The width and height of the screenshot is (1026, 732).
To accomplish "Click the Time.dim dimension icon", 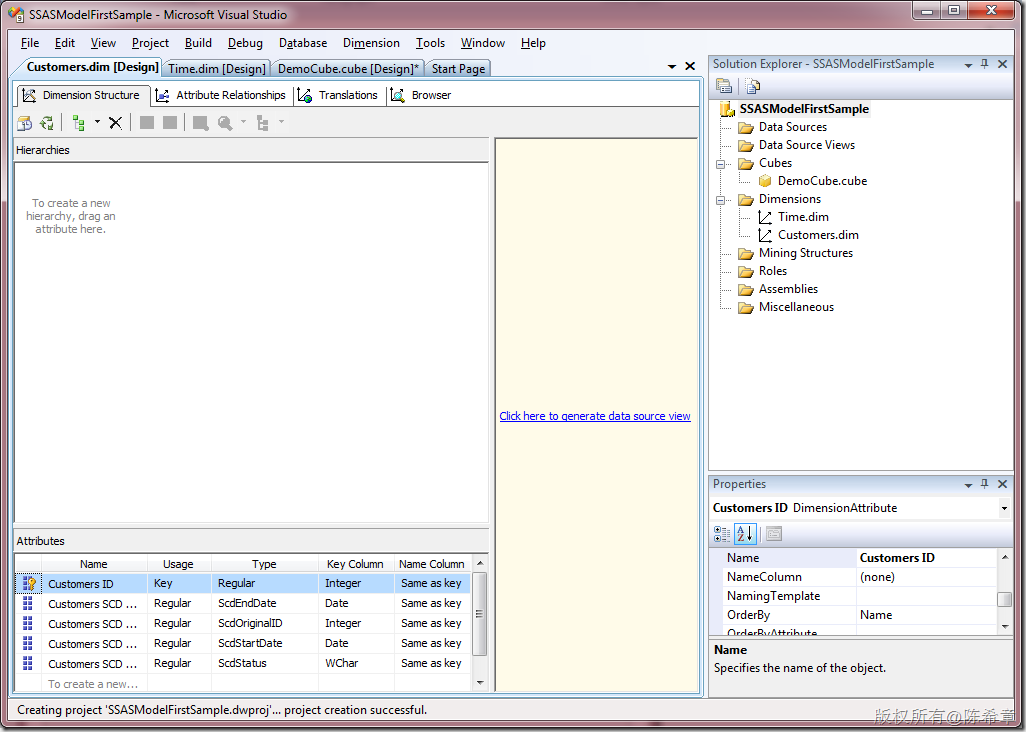I will pyautogui.click(x=765, y=217).
